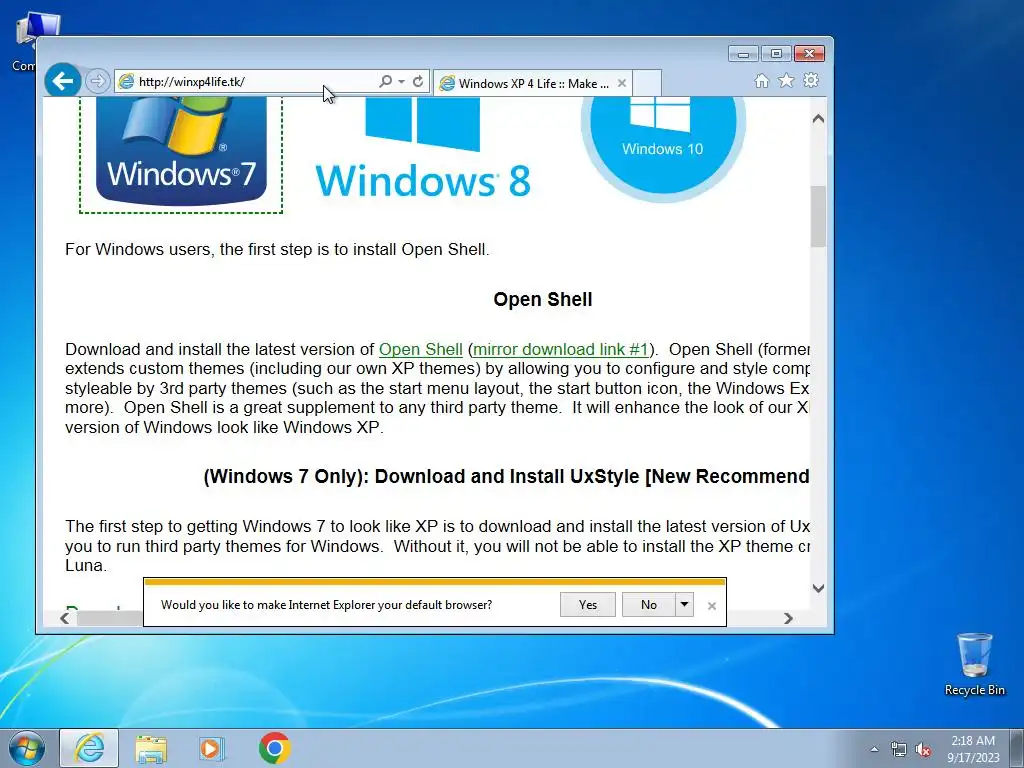Click the vertical scrollbar down arrow

point(818,588)
